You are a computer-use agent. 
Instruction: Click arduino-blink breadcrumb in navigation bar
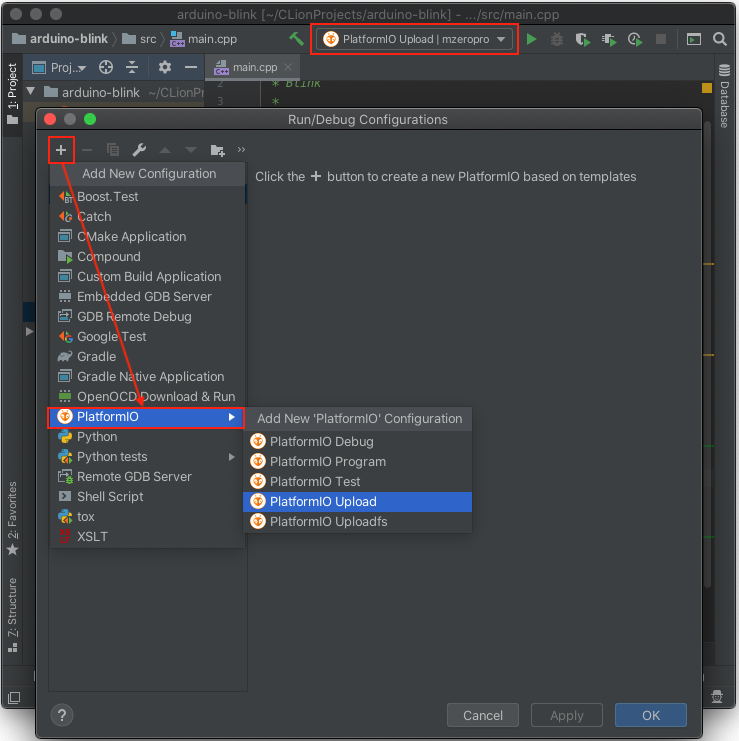pyautogui.click(x=60, y=39)
